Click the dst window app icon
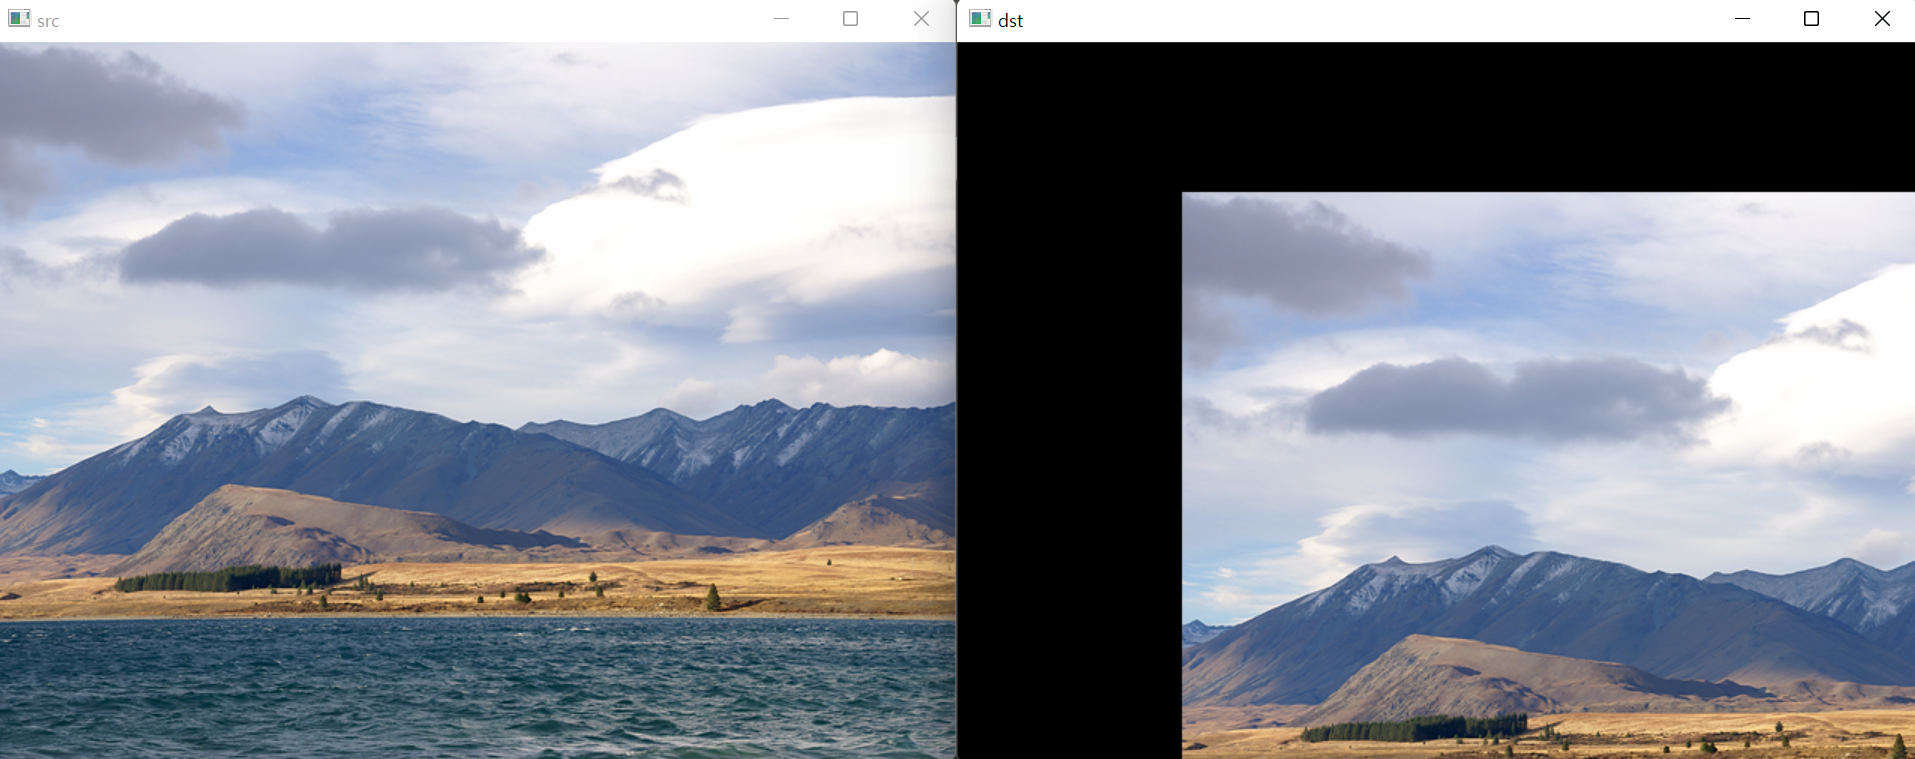Screen dimensions: 1915x759 pyautogui.click(x=981, y=19)
